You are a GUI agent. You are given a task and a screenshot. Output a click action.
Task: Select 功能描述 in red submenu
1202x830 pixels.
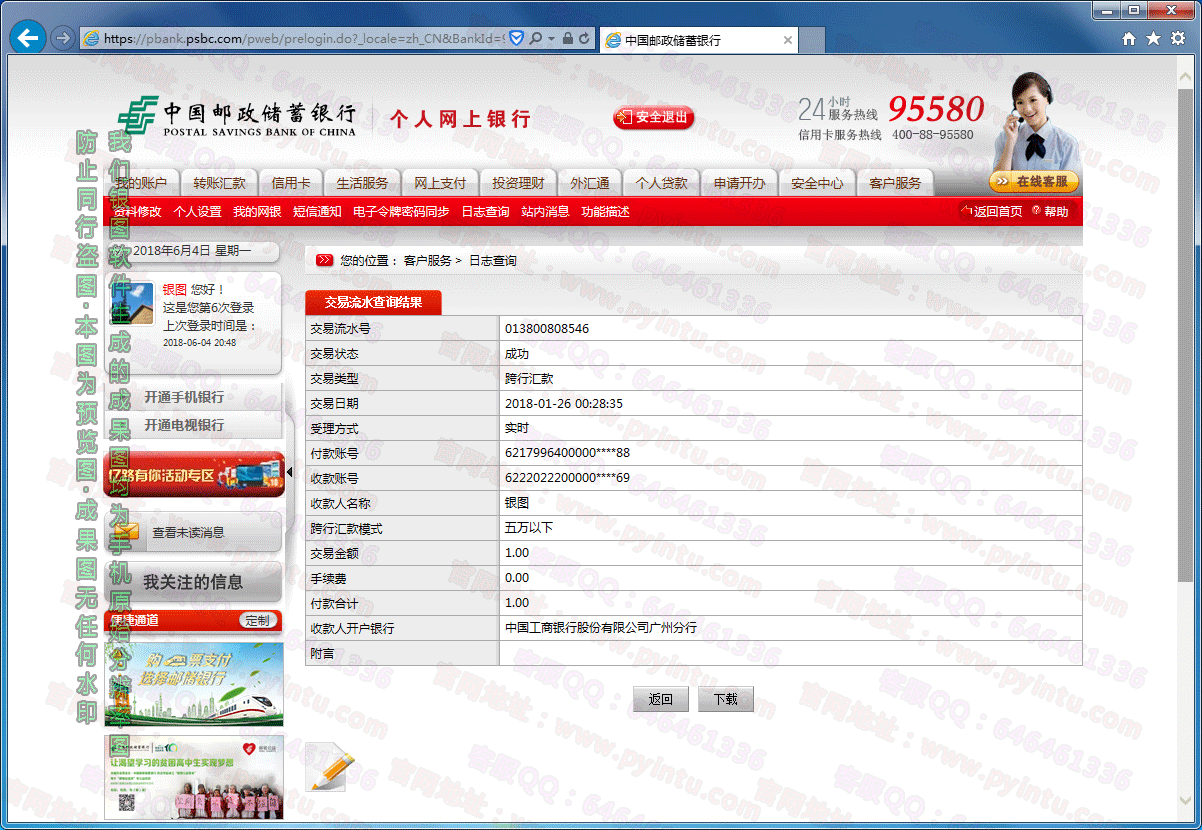[605, 211]
